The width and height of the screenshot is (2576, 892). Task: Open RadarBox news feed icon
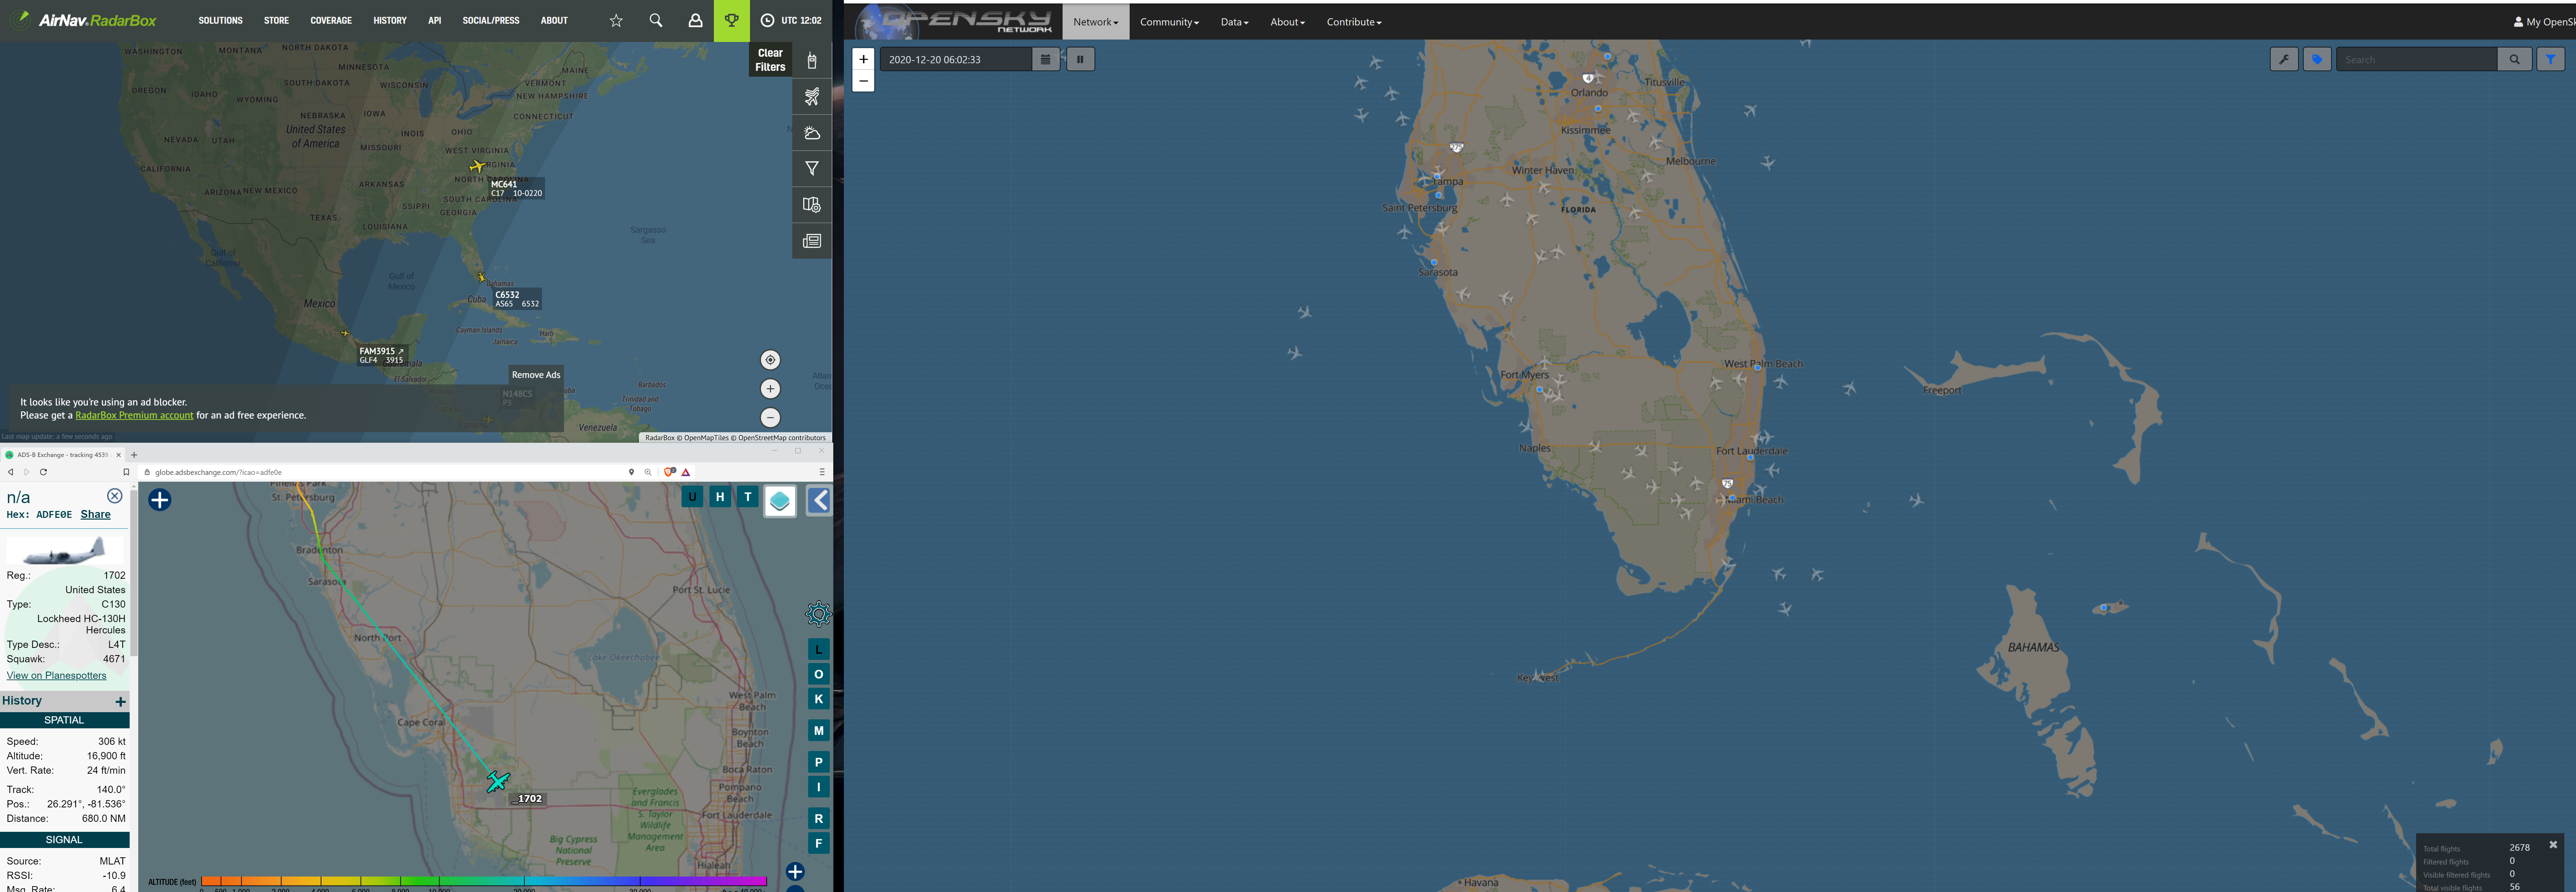[x=812, y=241]
